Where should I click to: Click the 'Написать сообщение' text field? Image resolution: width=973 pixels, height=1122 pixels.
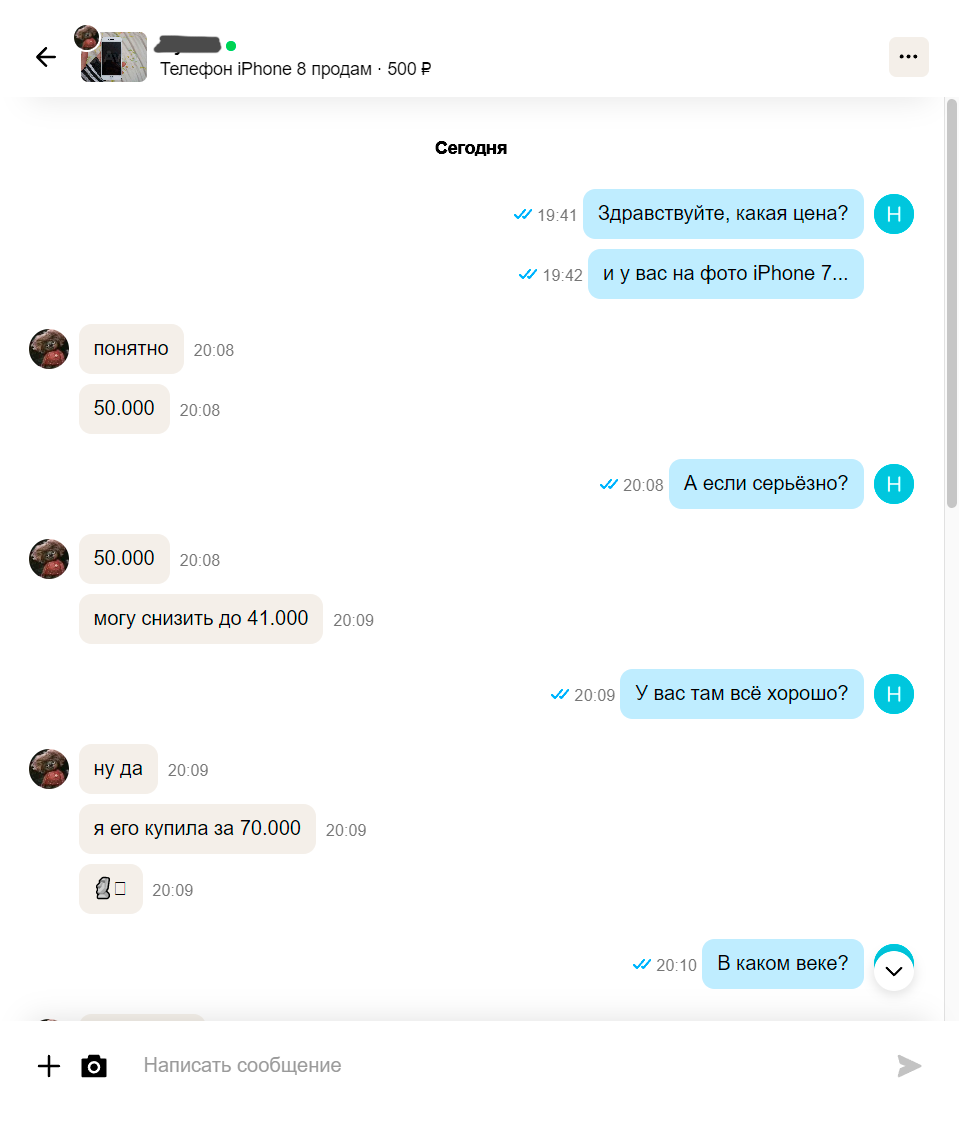501,1065
